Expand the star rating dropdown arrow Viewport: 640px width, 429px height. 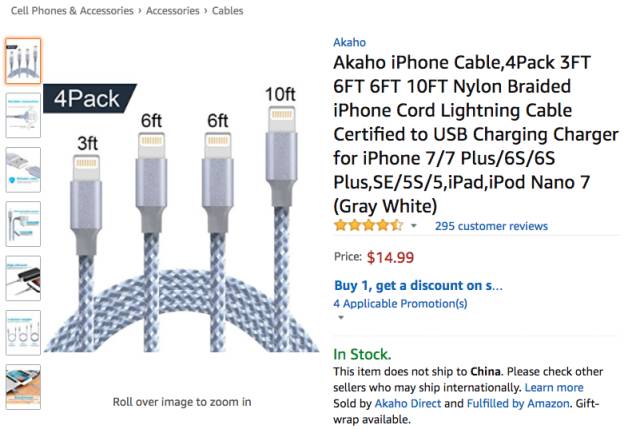point(414,227)
